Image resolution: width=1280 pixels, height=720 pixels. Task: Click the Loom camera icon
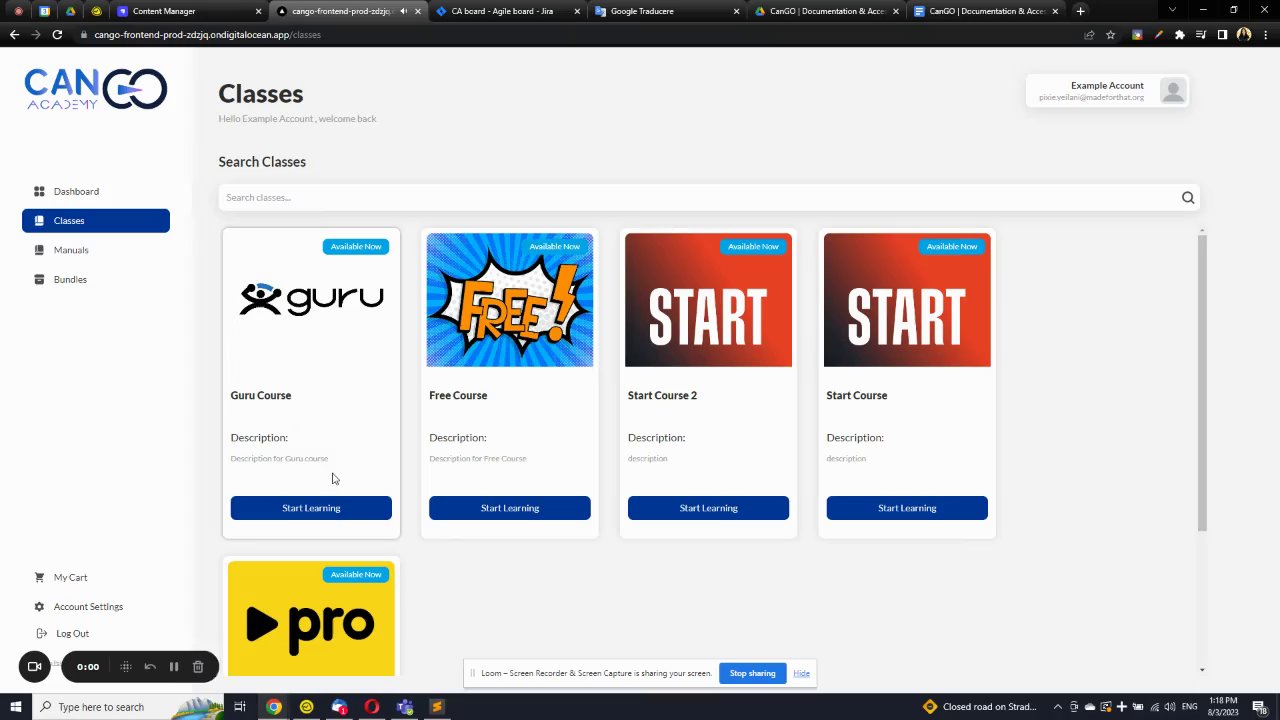[34, 667]
